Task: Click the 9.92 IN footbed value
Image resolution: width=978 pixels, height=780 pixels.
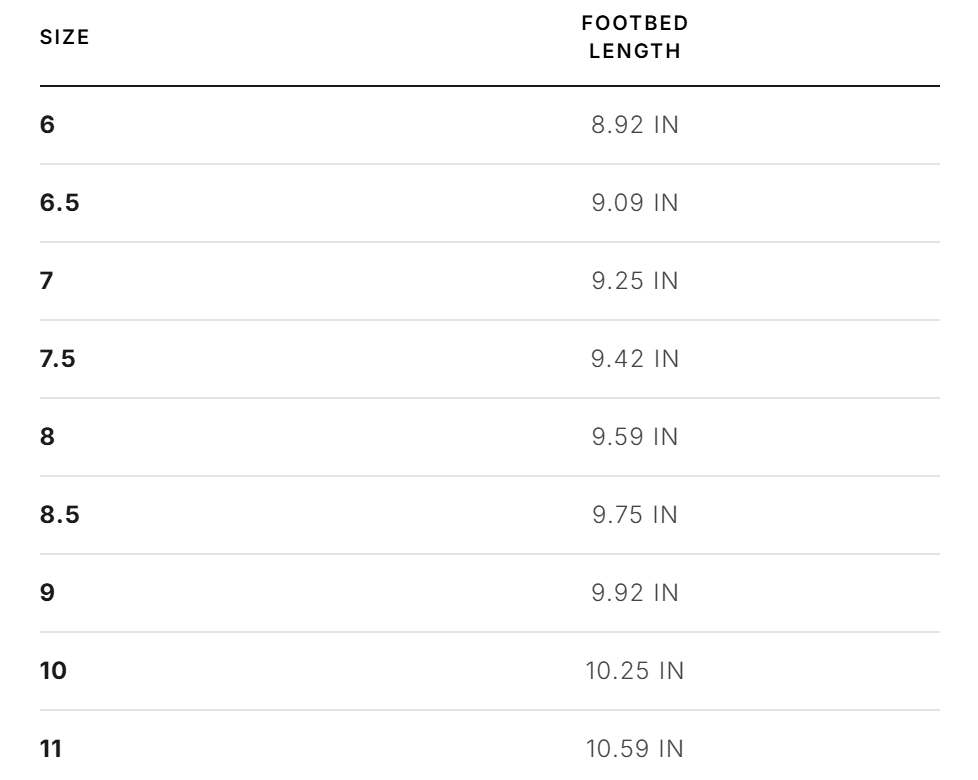Action: point(635,592)
